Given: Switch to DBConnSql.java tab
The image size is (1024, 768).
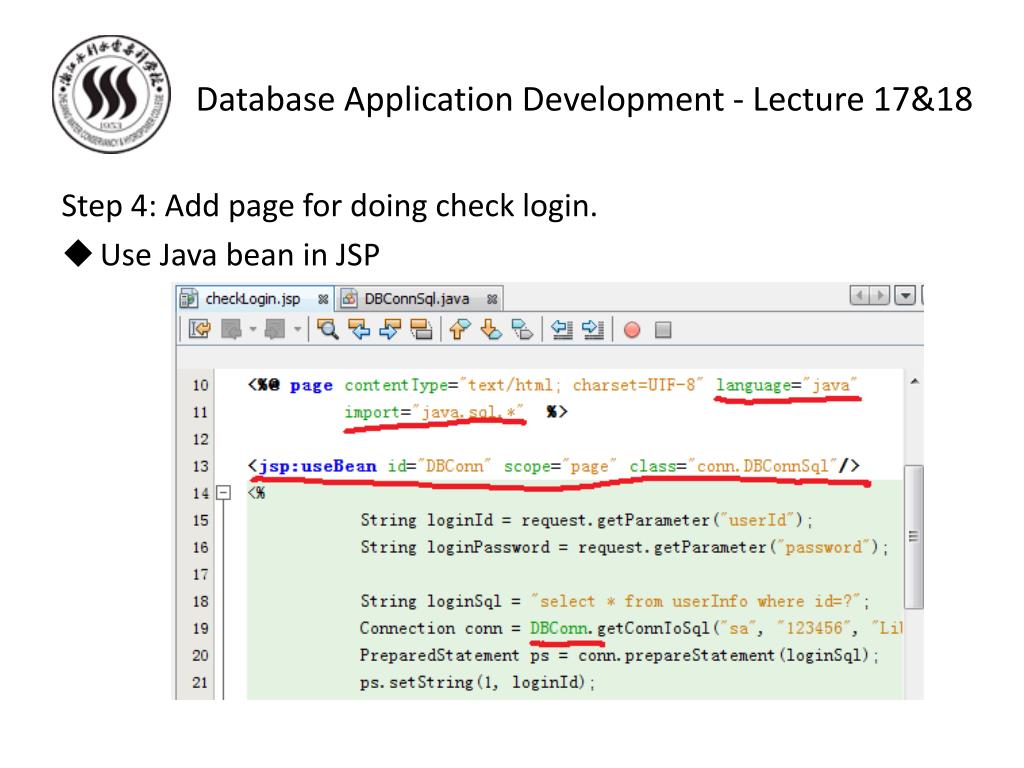Looking at the screenshot, I should pos(420,298).
